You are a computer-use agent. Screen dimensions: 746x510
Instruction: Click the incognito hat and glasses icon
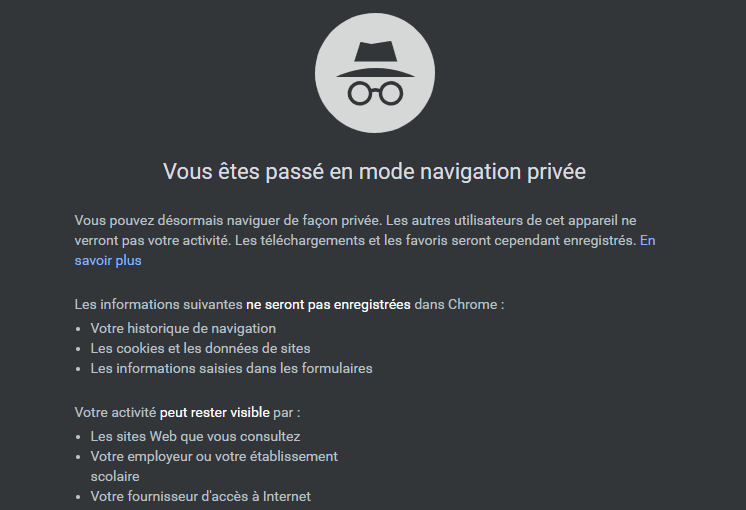pos(374,74)
